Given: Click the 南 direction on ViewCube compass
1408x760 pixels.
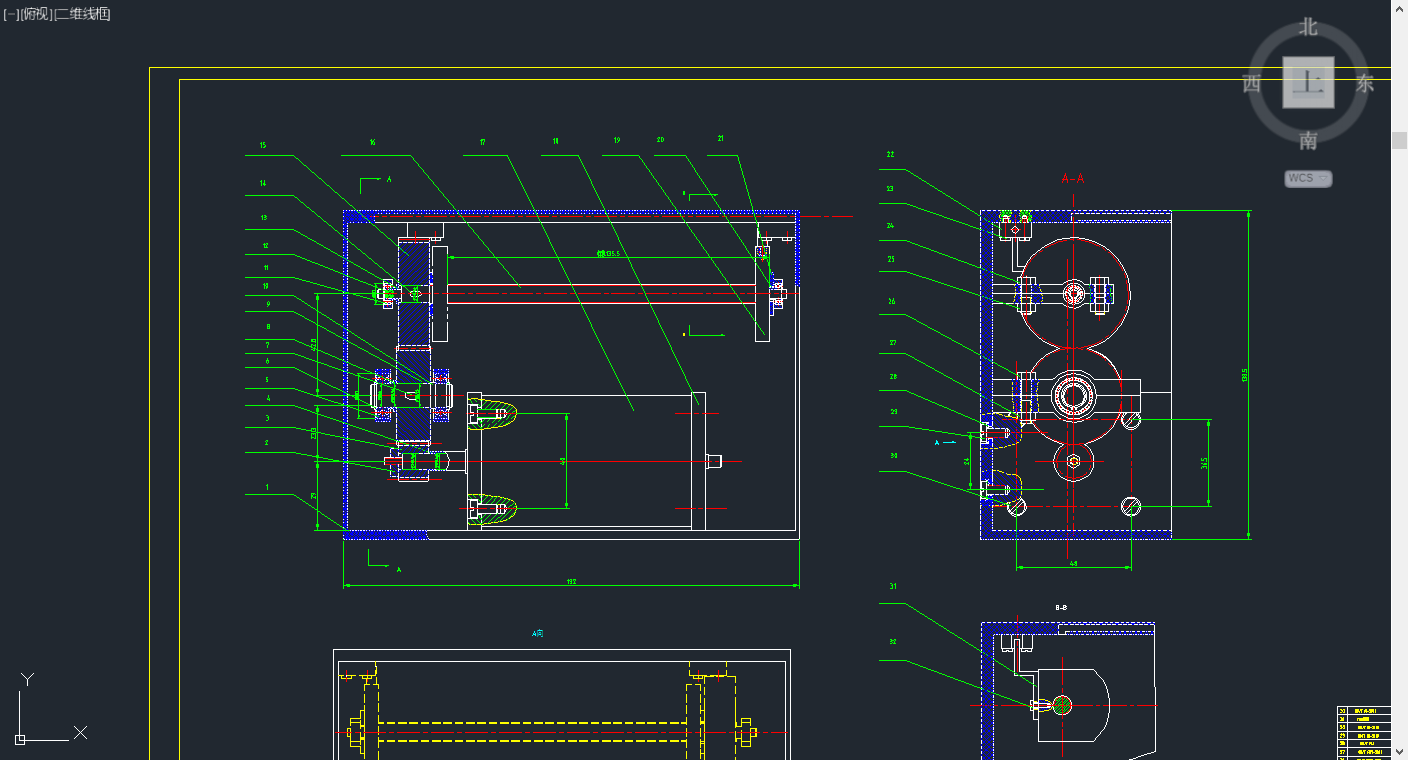Looking at the screenshot, I should click(x=1308, y=141).
